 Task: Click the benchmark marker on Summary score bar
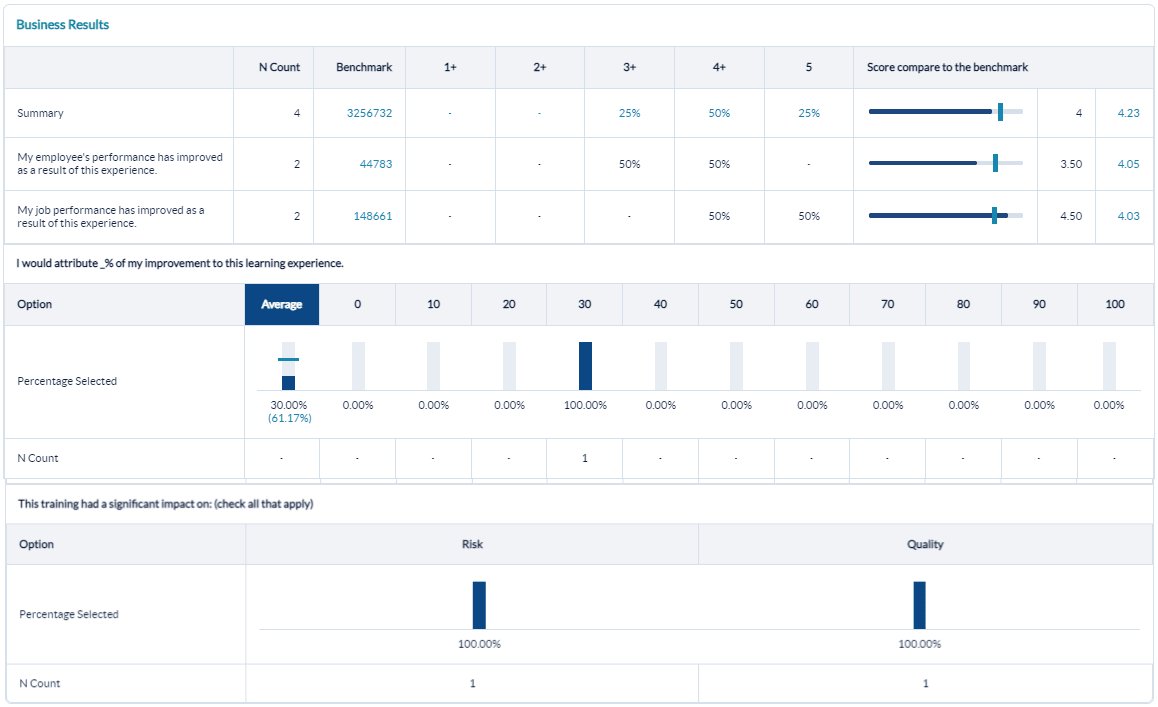click(999, 113)
